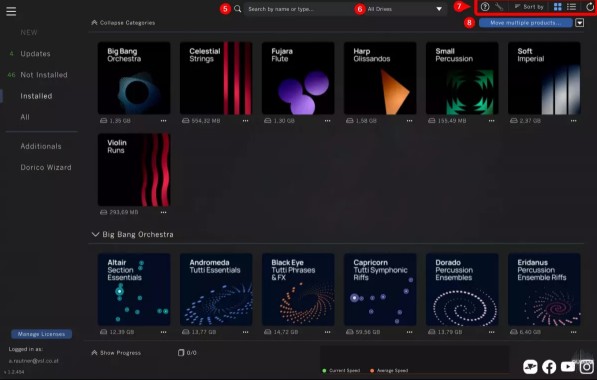
Task: Select the Violin Runs thumbnail
Action: [134, 169]
